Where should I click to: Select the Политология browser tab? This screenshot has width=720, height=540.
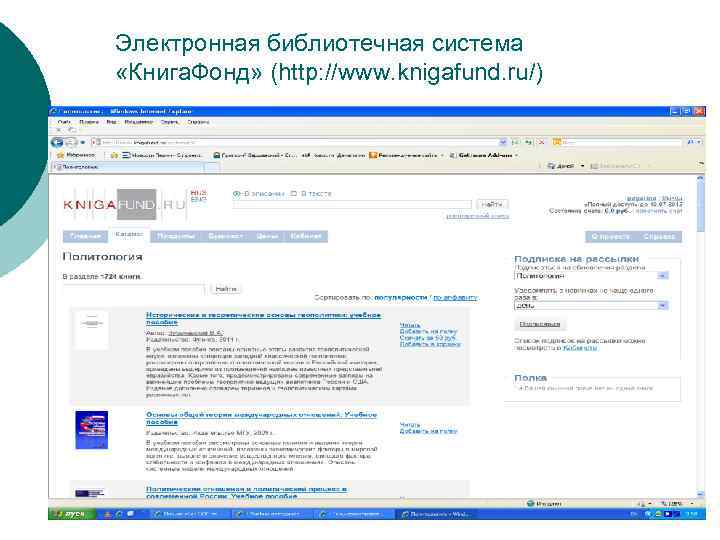[129, 167]
